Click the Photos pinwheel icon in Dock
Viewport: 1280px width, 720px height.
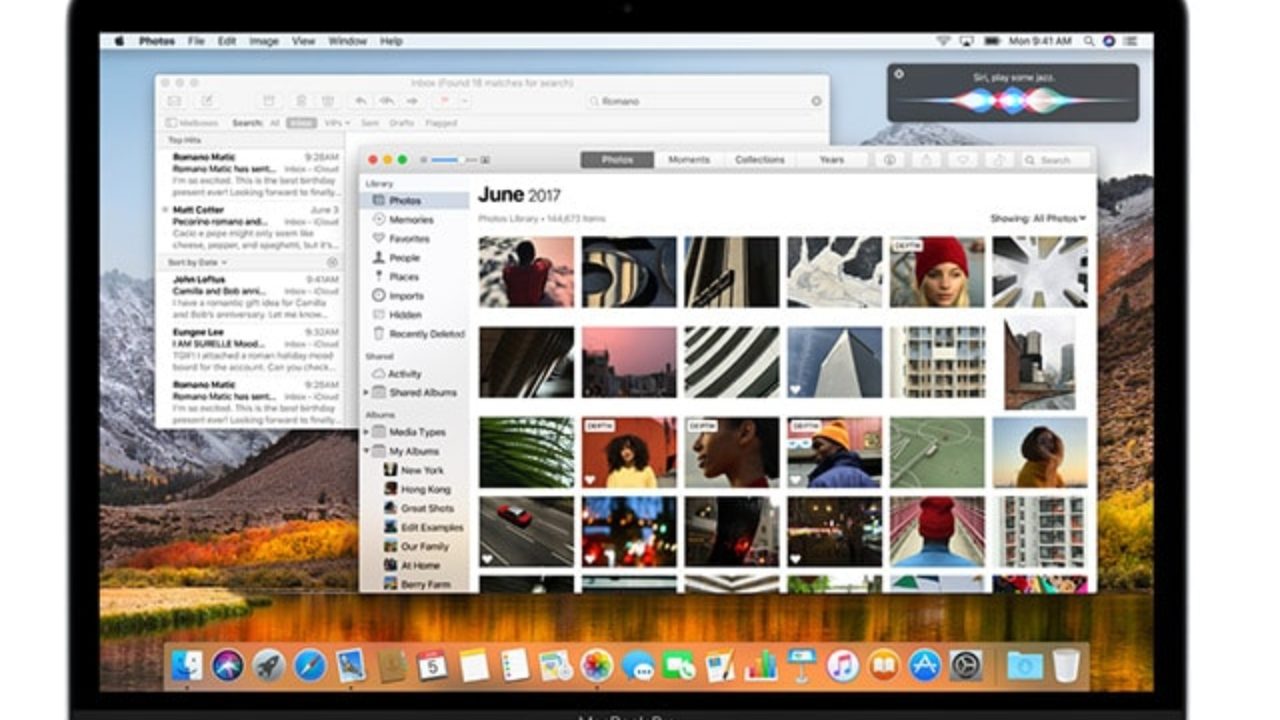coord(597,665)
